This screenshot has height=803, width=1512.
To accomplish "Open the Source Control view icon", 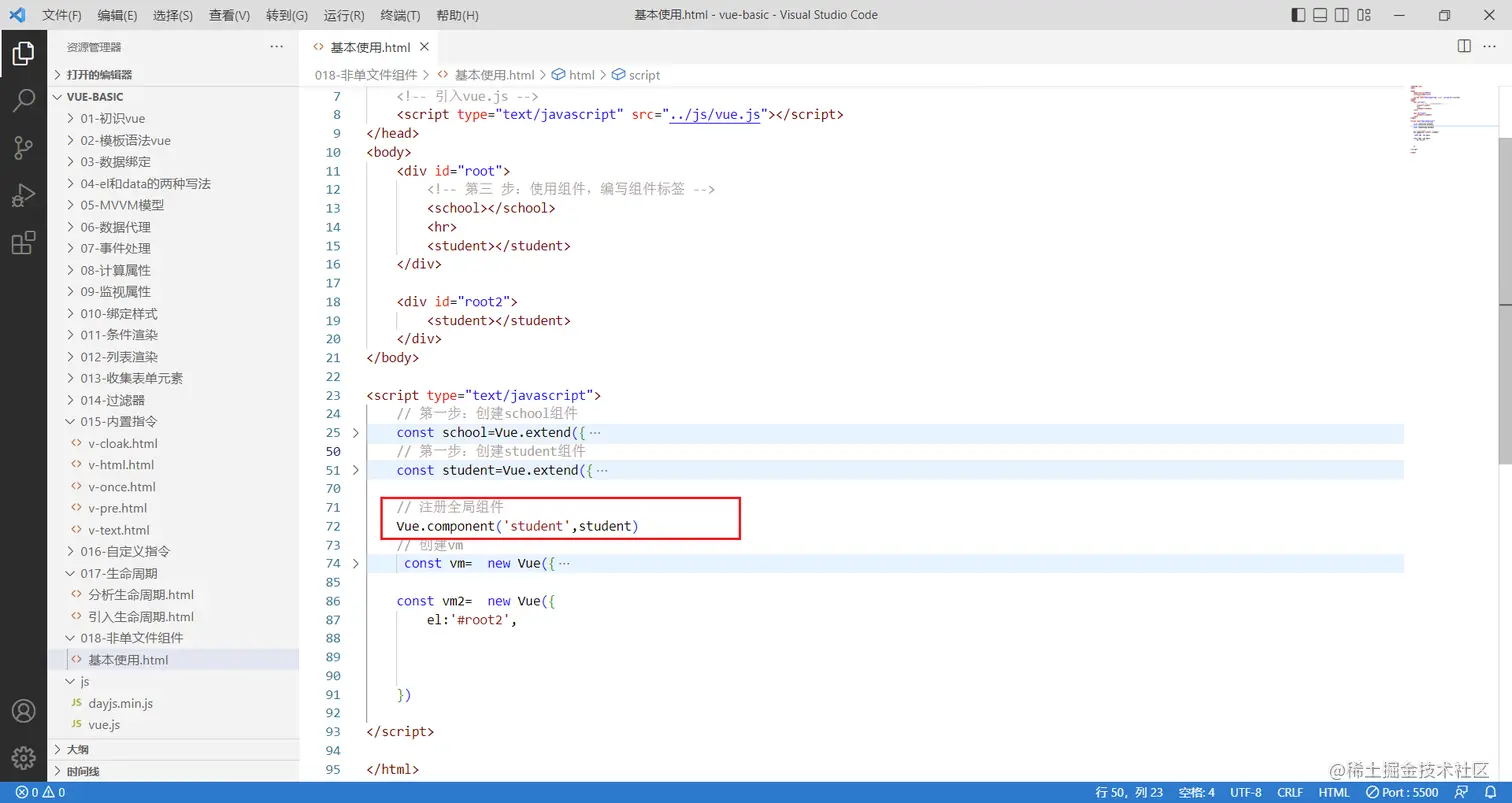I will pos(23,148).
